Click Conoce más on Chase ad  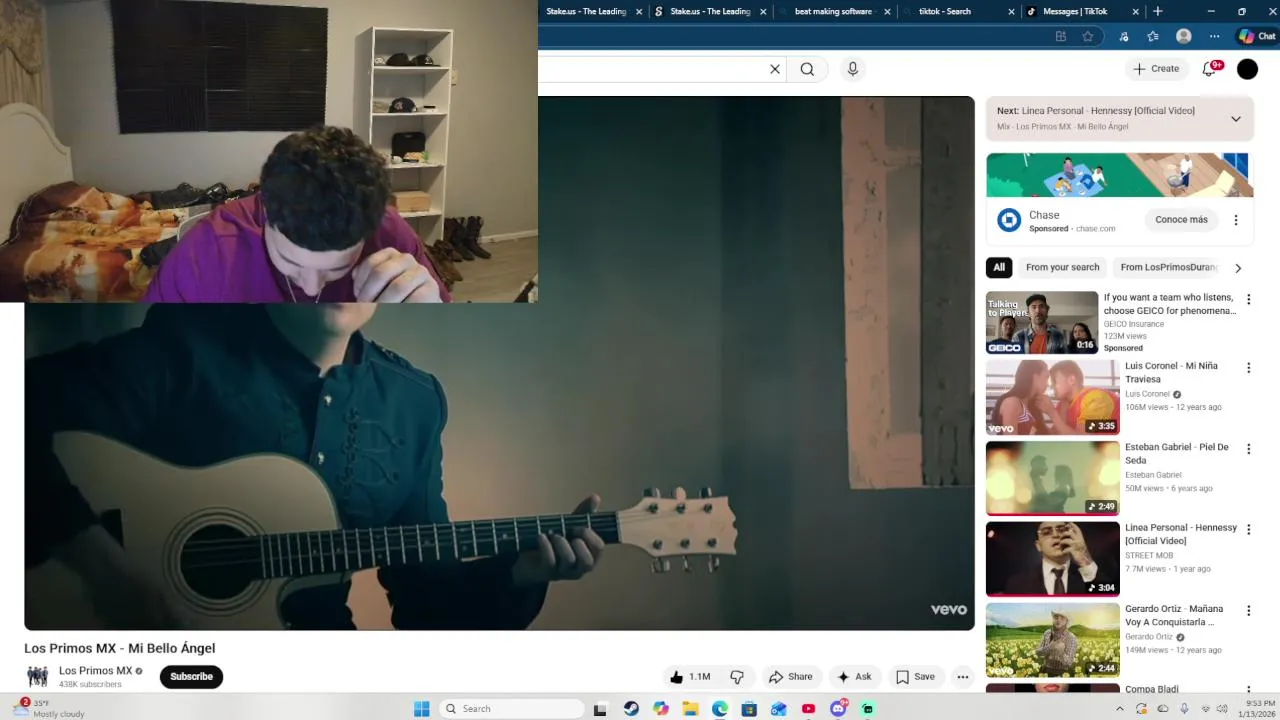1181,220
